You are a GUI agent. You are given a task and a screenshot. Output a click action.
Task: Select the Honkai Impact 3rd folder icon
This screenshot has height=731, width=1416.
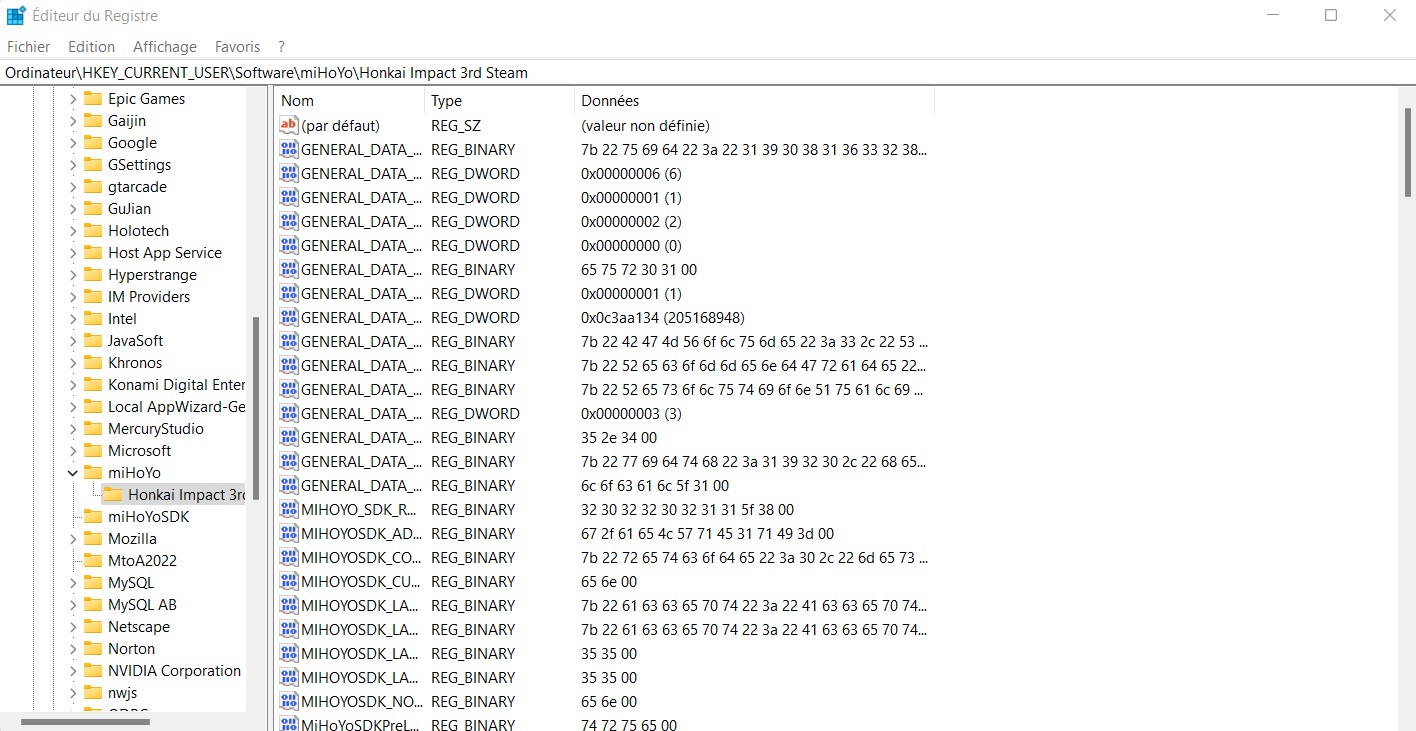[x=113, y=495]
